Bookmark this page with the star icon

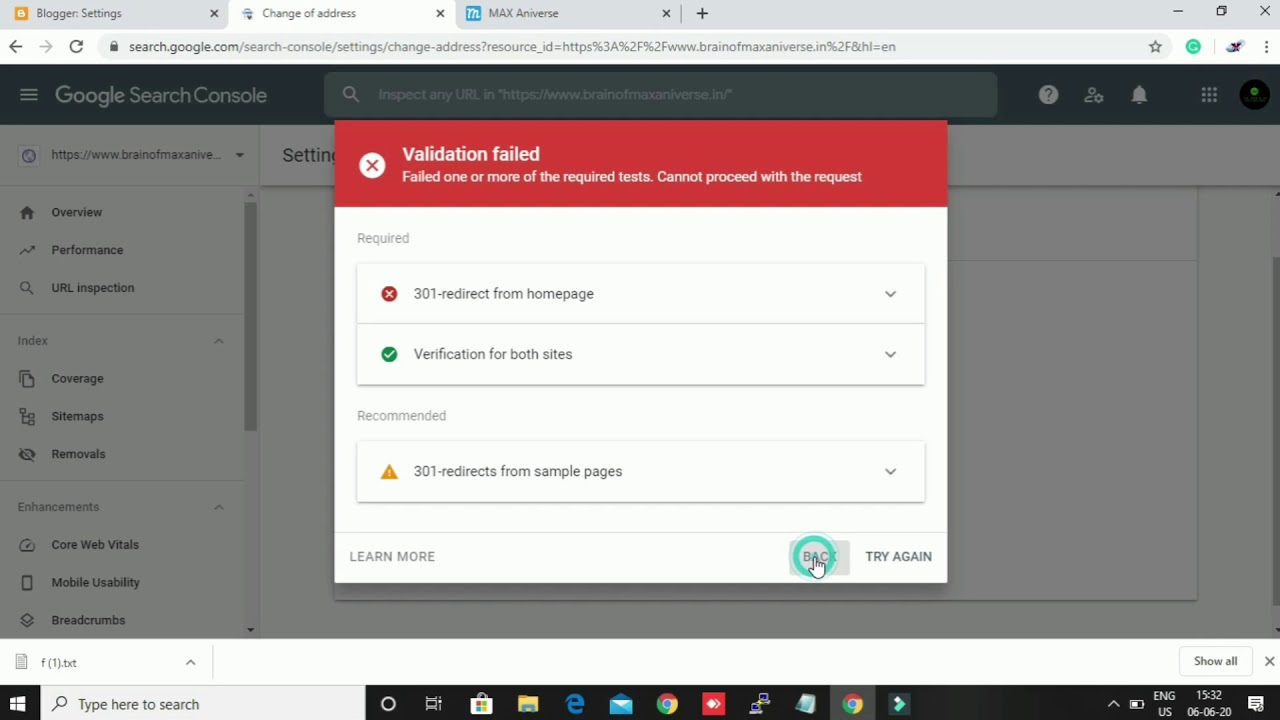click(1155, 46)
